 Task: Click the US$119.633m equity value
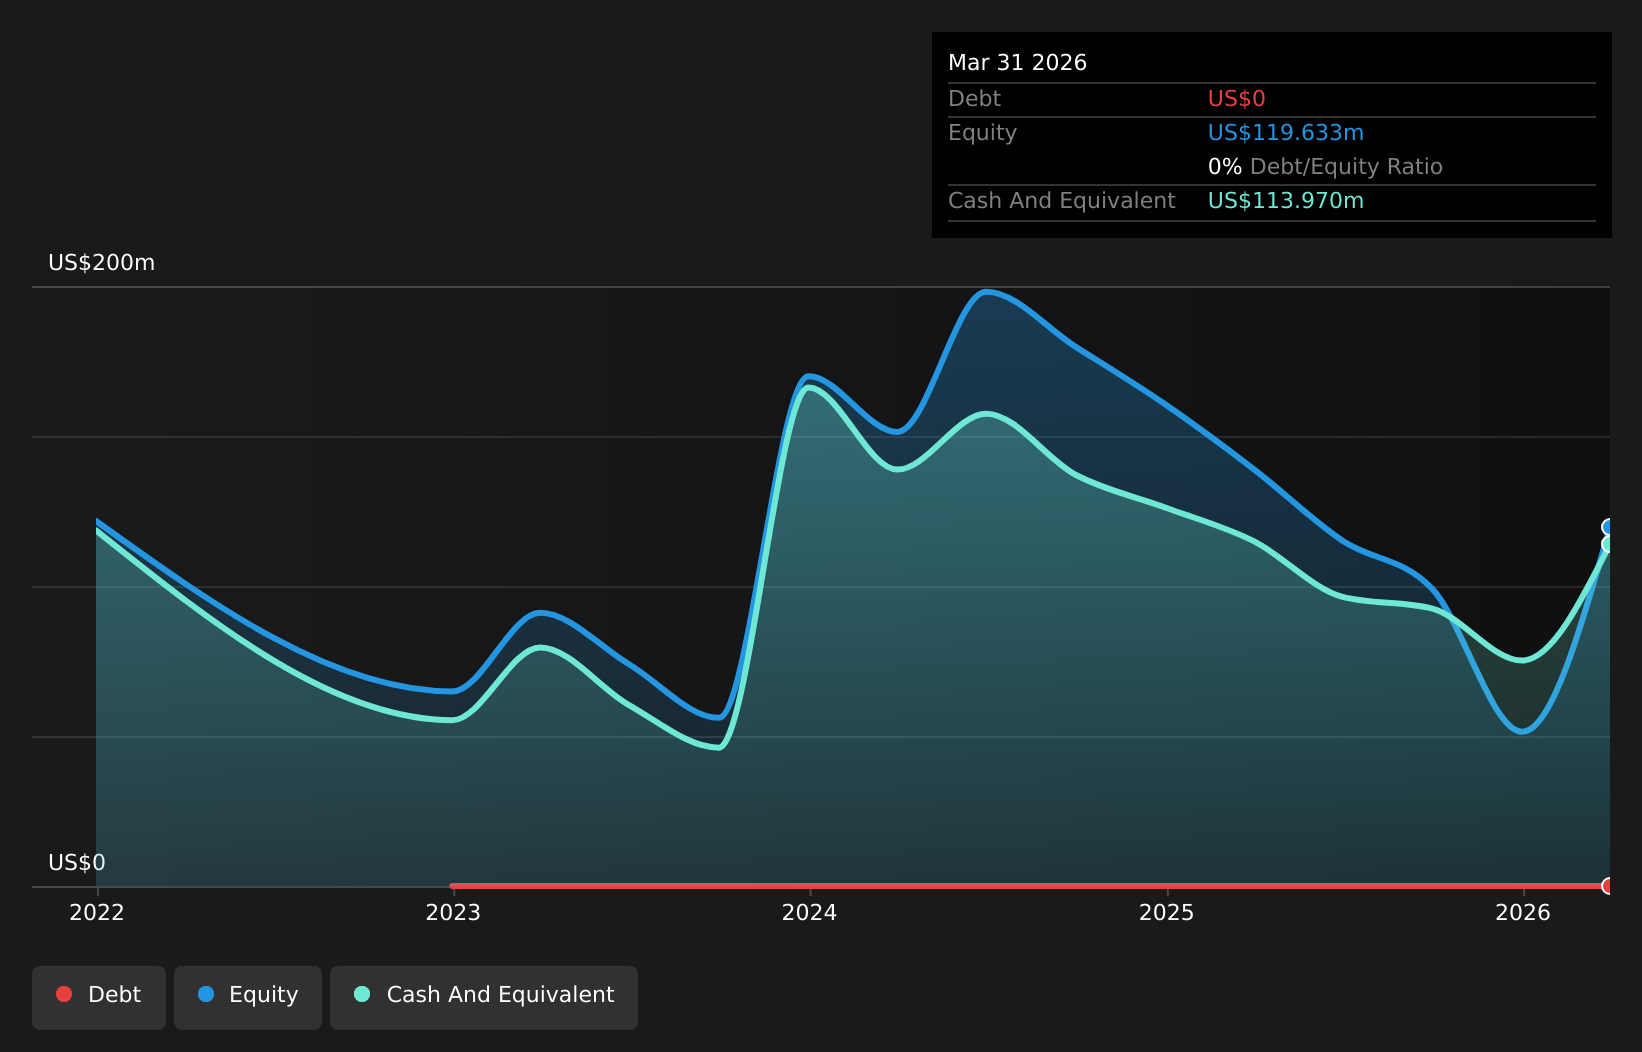pos(1286,133)
